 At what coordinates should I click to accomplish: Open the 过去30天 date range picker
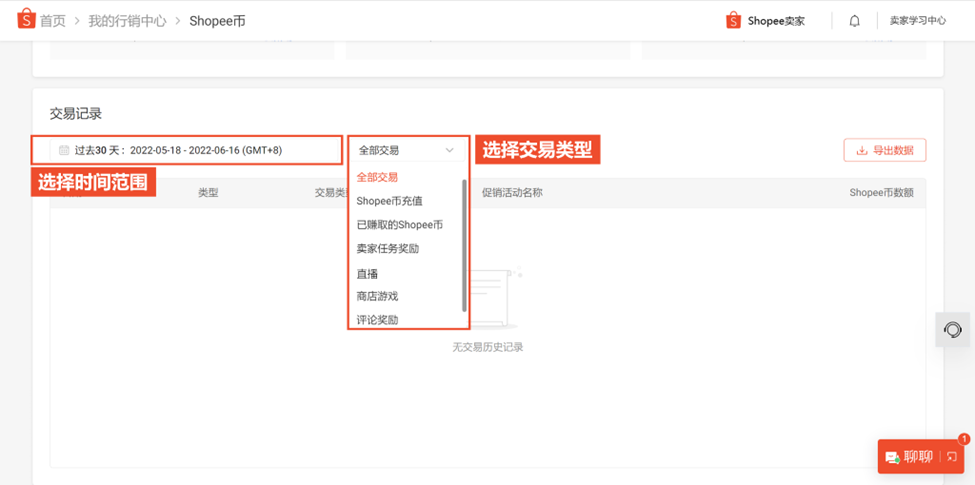196,150
